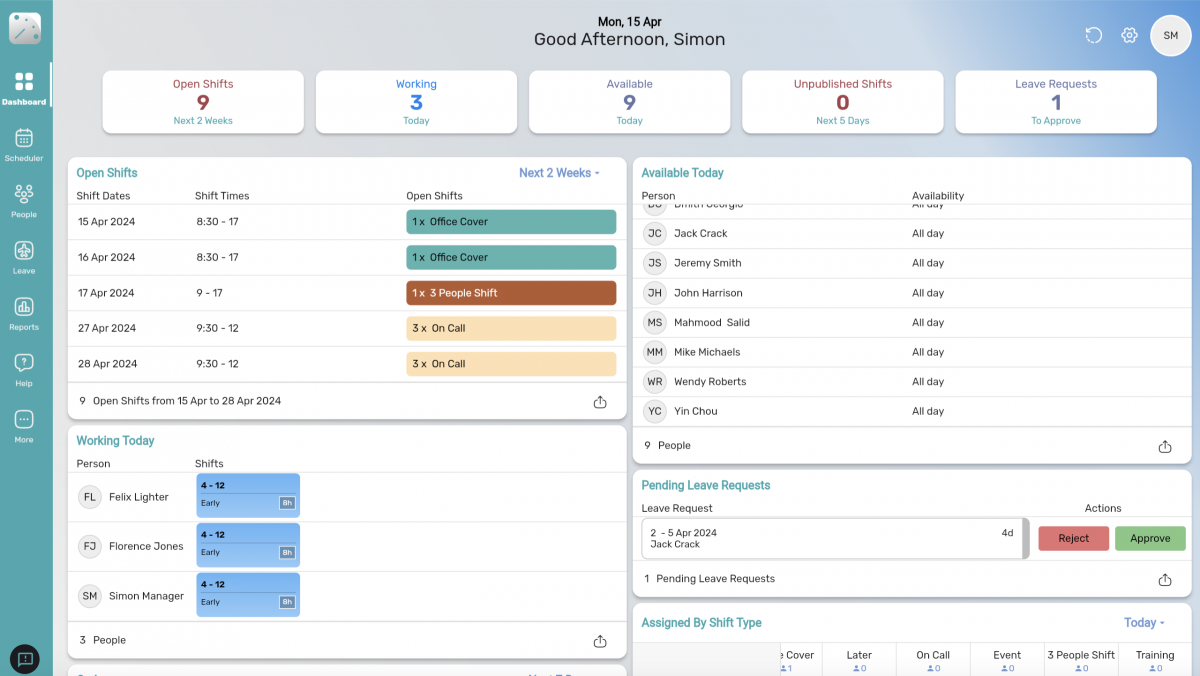Export the Open Shifts list via share icon
This screenshot has width=1200, height=676.
[600, 402]
